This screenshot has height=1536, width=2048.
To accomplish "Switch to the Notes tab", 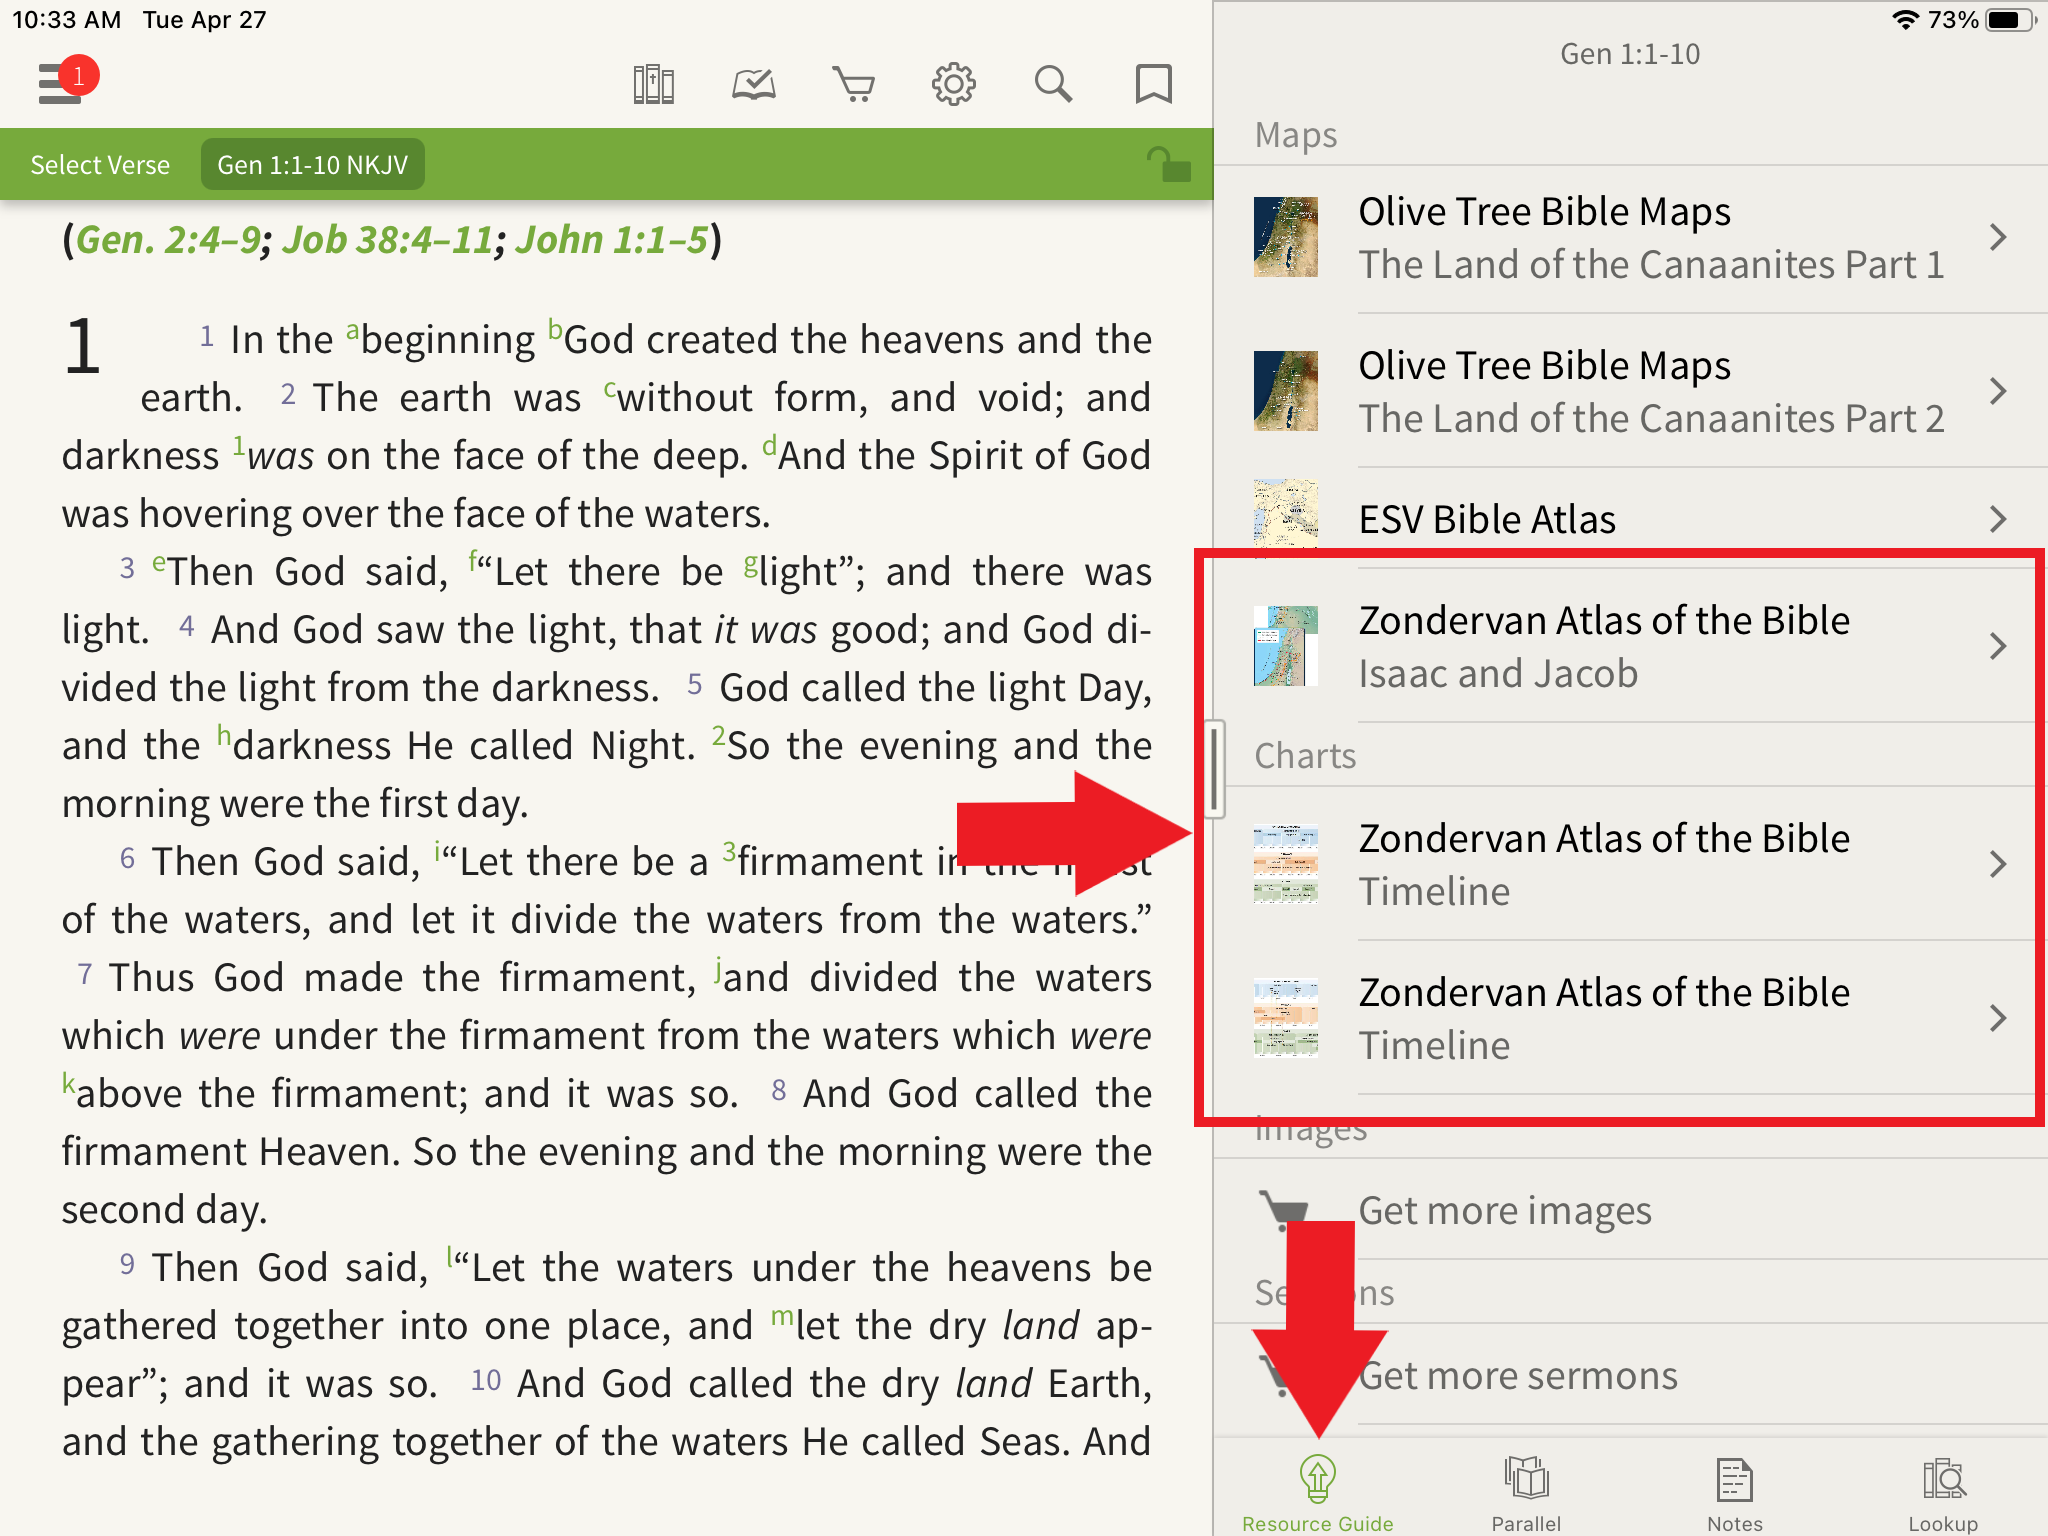I will [x=1735, y=1493].
